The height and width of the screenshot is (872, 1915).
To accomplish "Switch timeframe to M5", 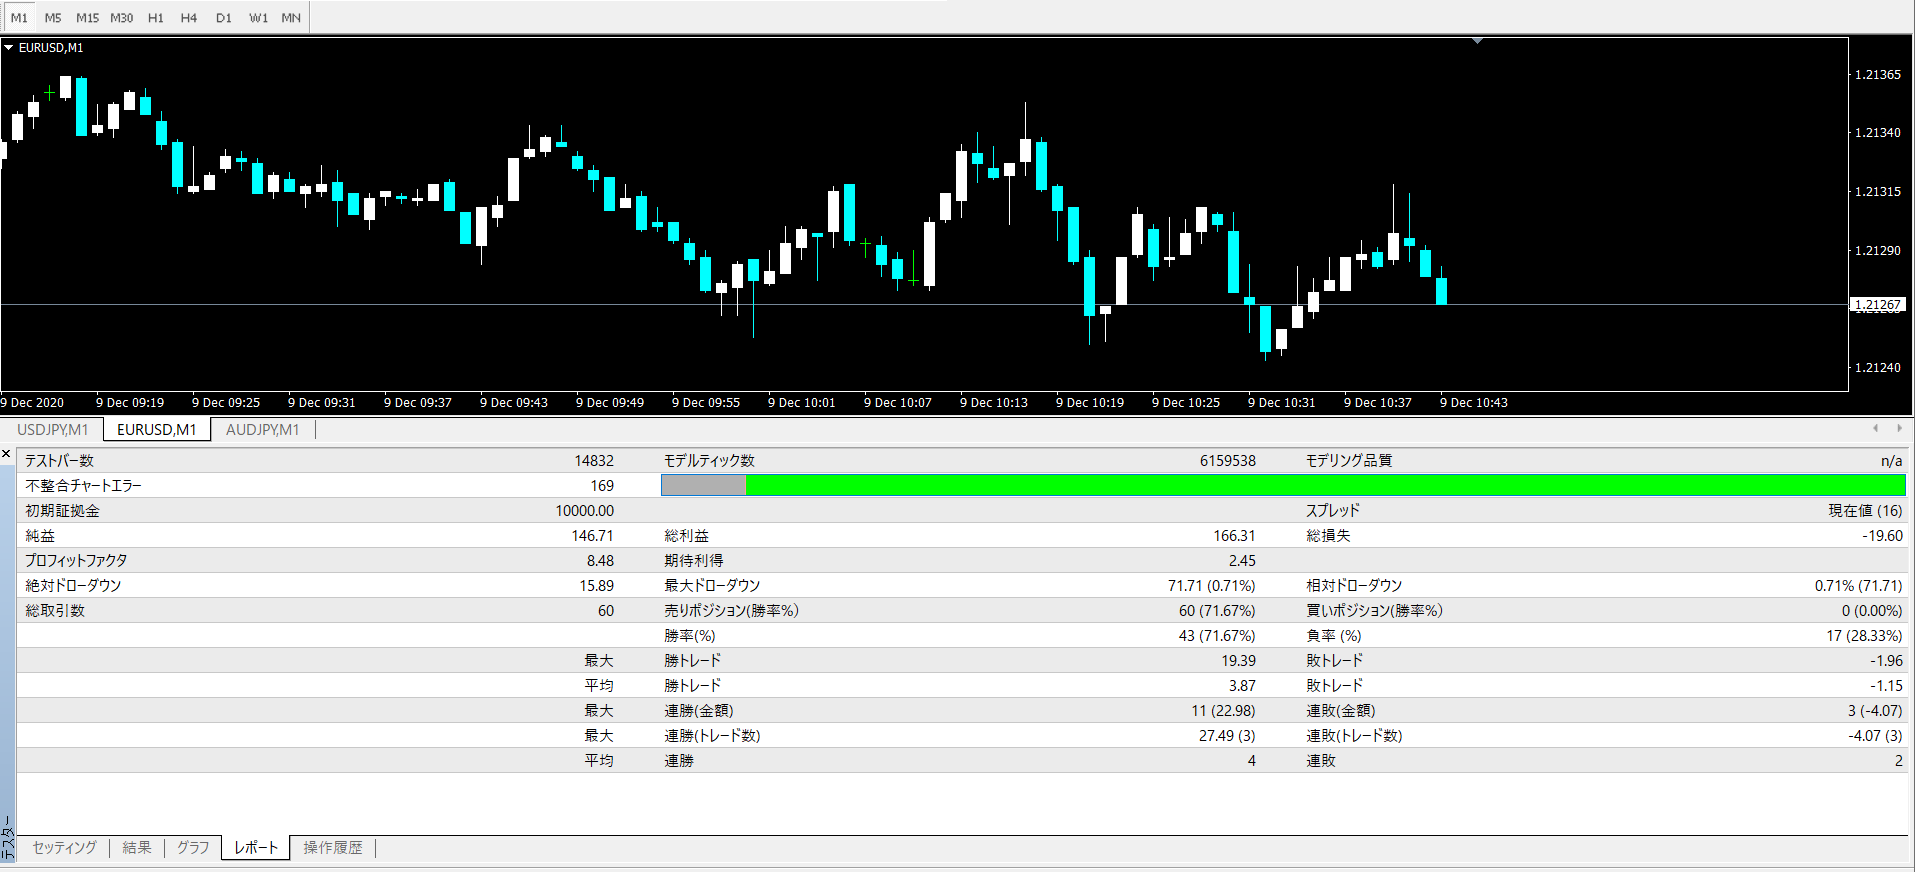I will (53, 18).
